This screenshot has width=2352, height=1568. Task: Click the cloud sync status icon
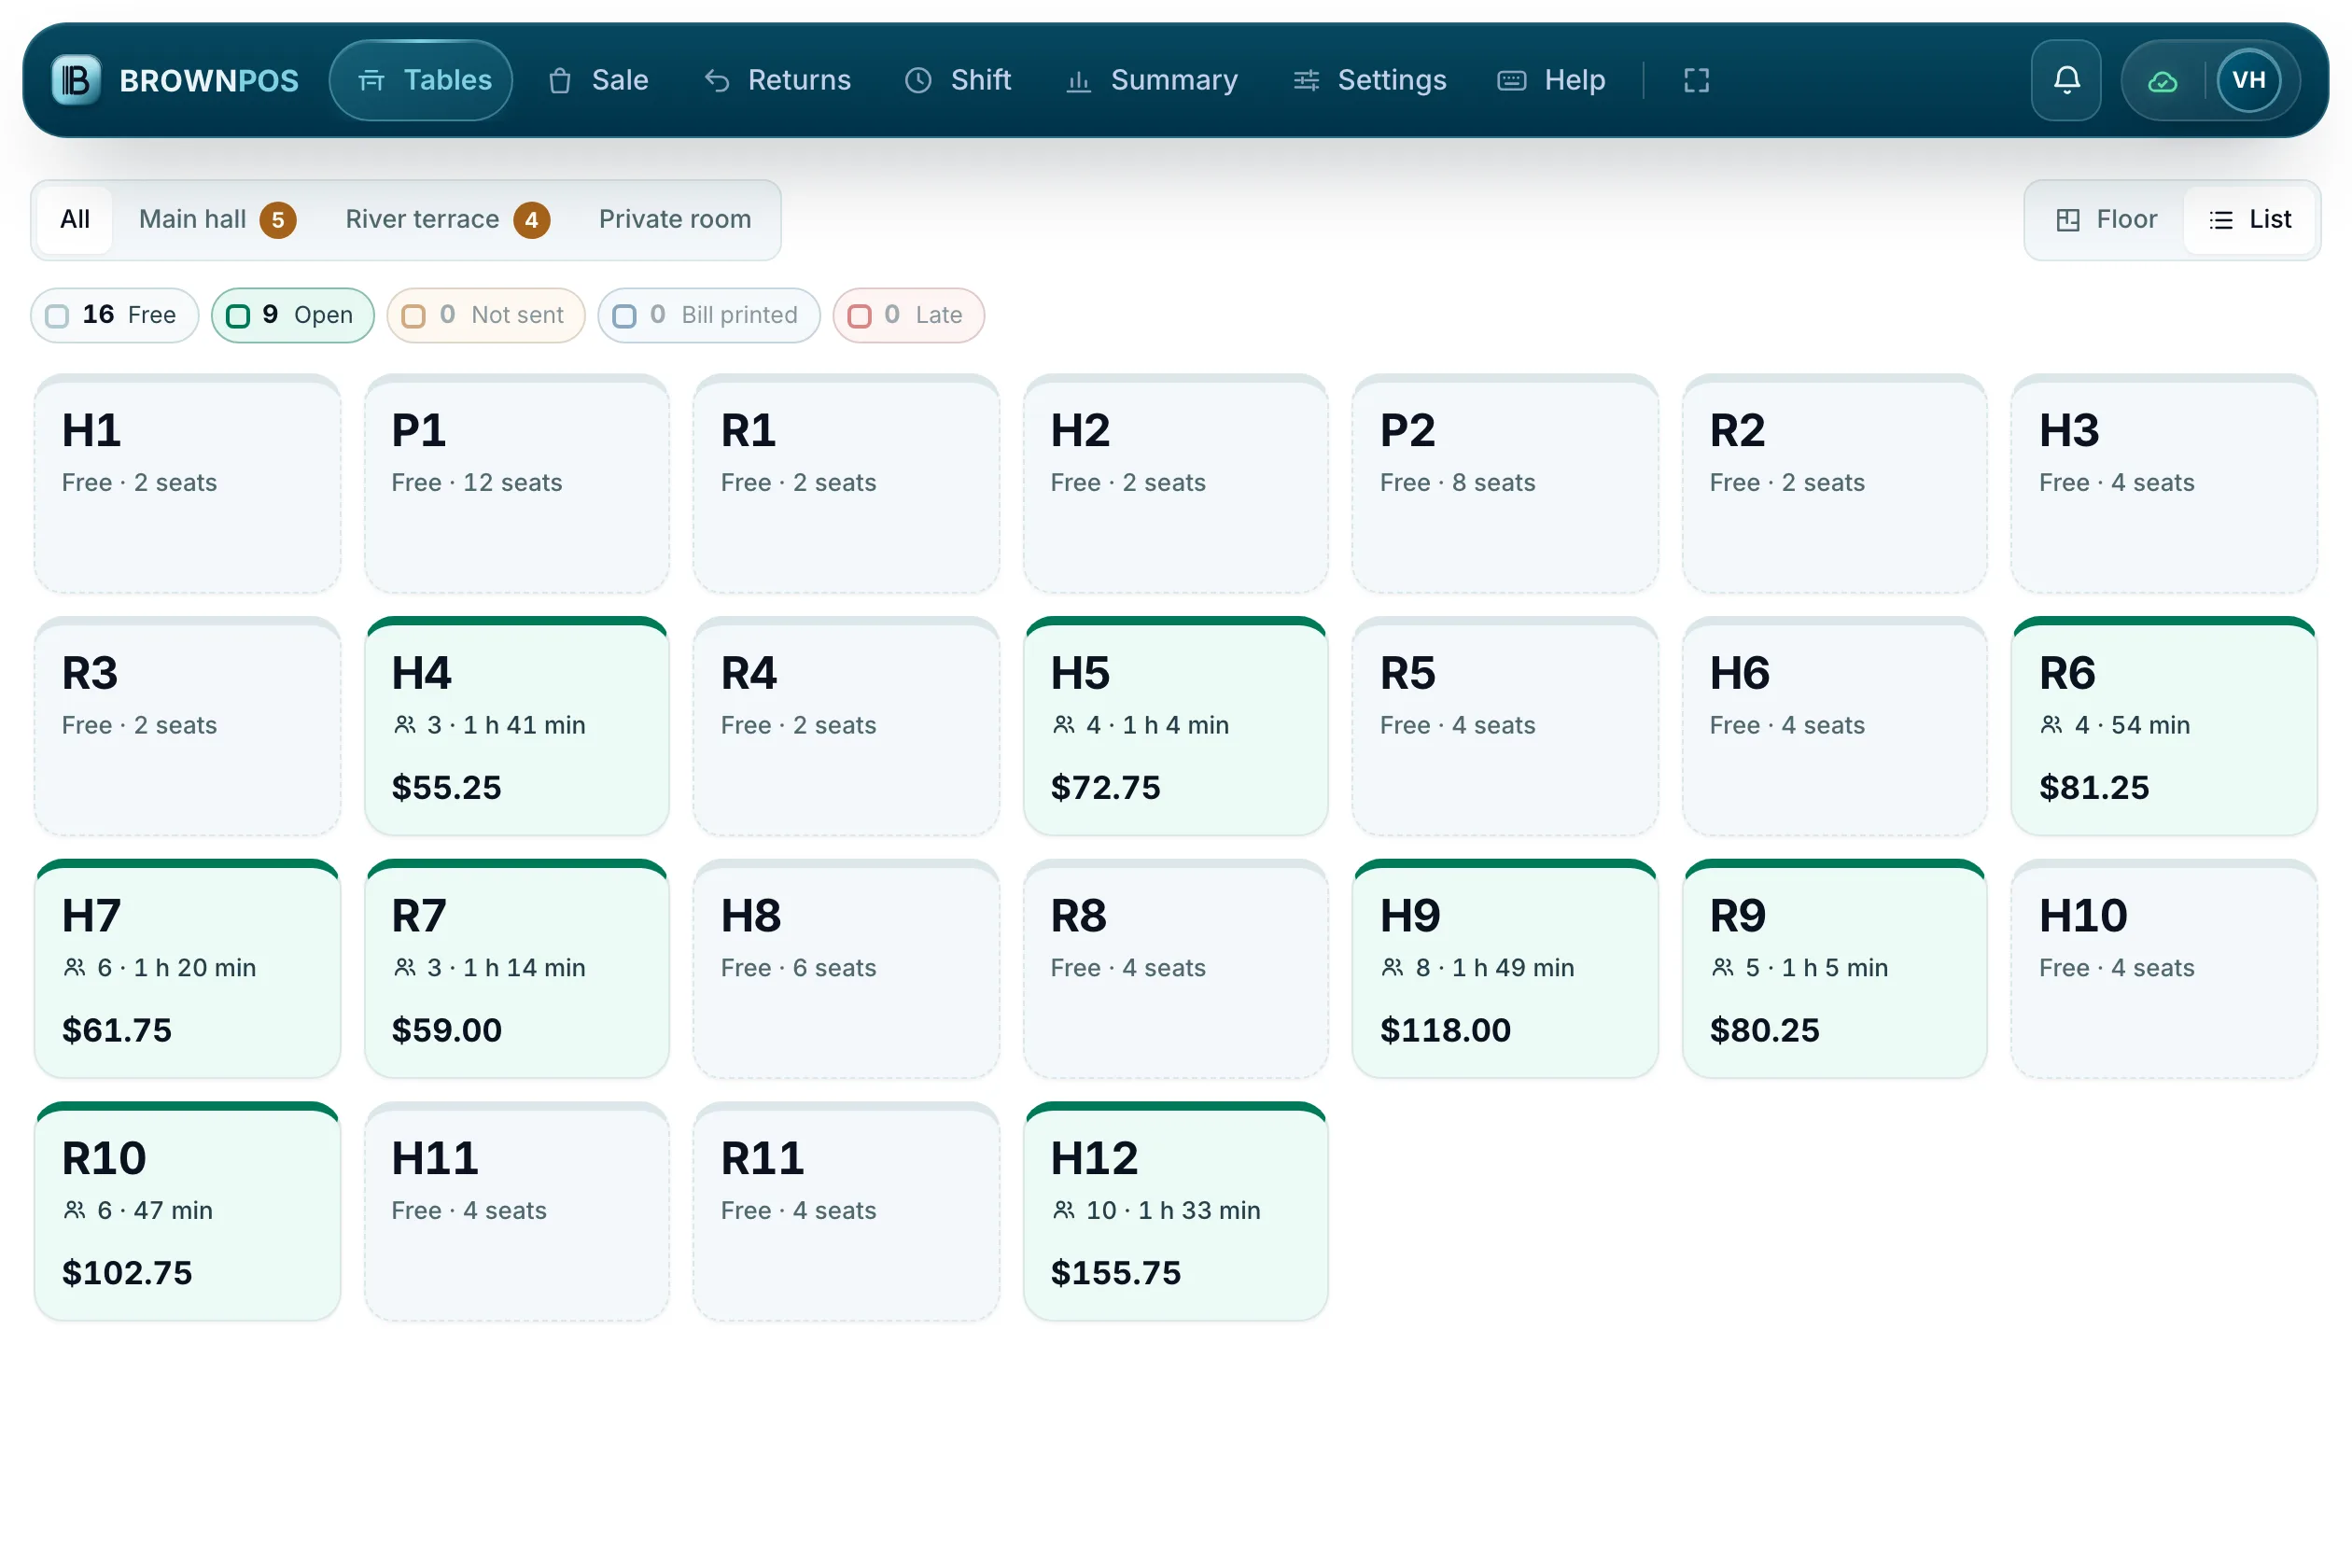(x=2162, y=81)
